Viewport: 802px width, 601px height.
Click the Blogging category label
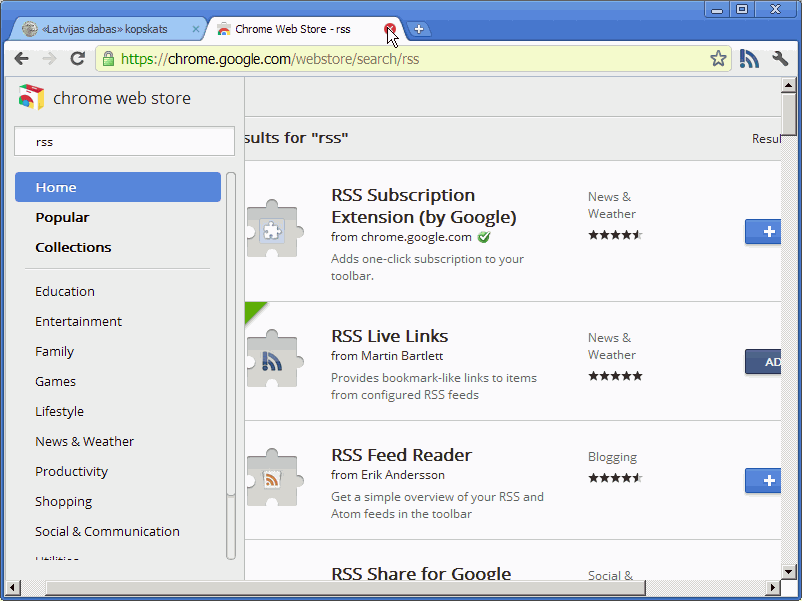[612, 457]
